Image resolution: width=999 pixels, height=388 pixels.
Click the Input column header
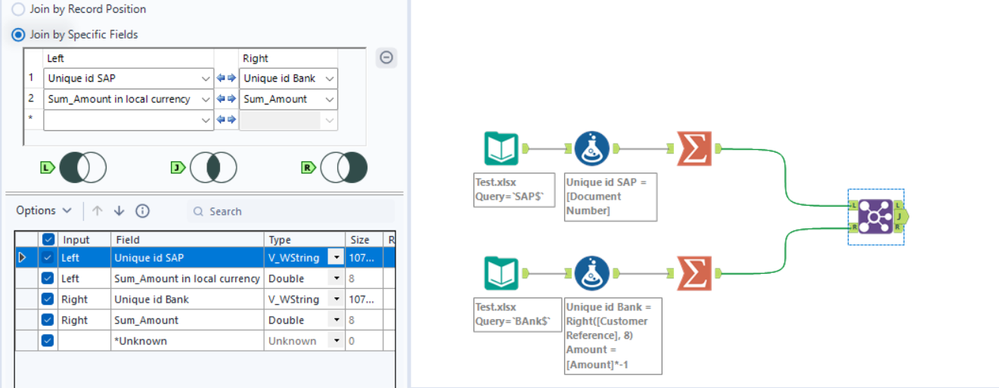[x=83, y=240]
